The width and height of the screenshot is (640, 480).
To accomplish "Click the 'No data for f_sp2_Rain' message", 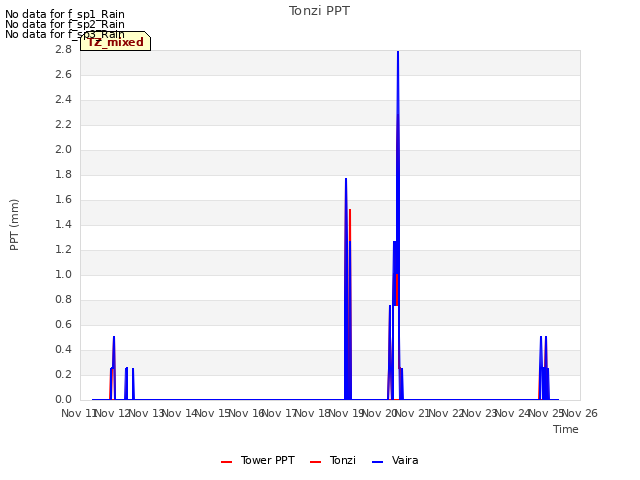I will [65, 24].
